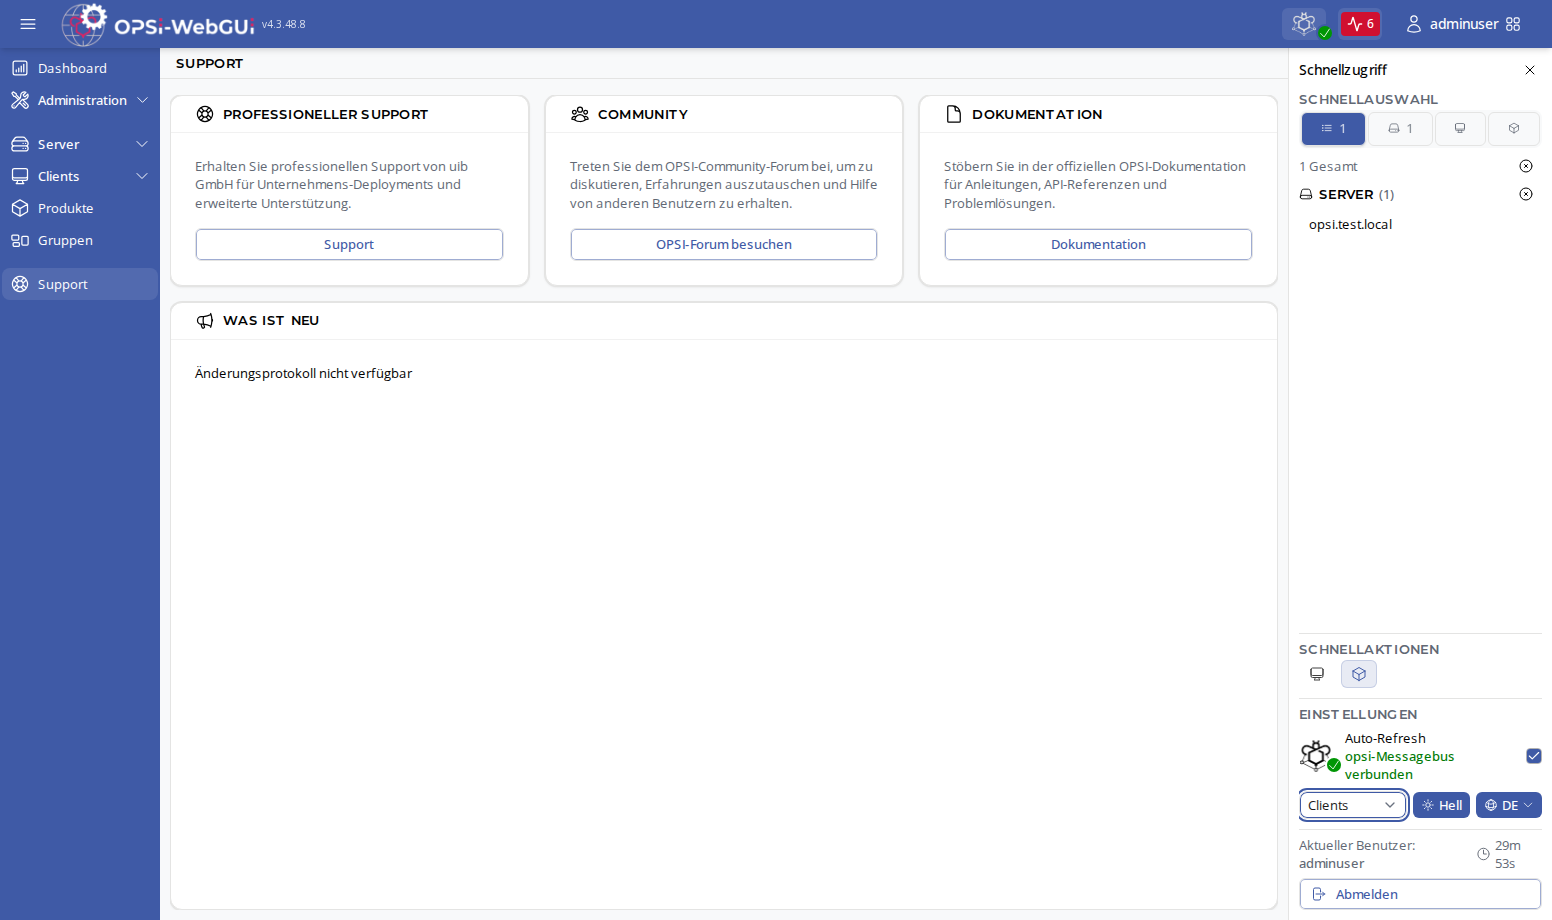Click the Support button in professional support card
The height and width of the screenshot is (920, 1552).
pos(349,244)
